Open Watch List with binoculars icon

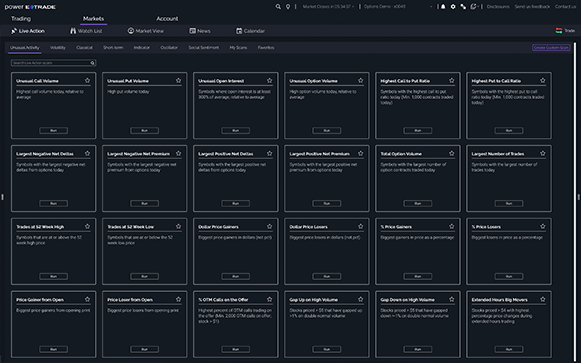(86, 31)
